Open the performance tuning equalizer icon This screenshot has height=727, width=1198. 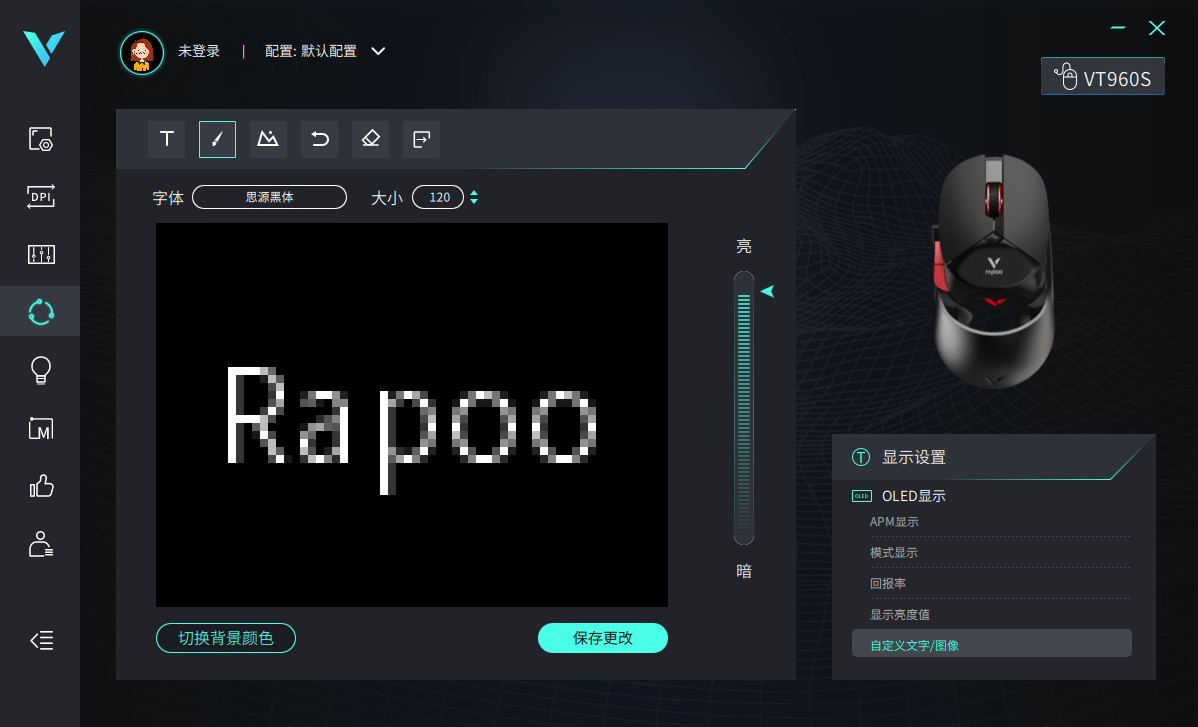pyautogui.click(x=40, y=254)
